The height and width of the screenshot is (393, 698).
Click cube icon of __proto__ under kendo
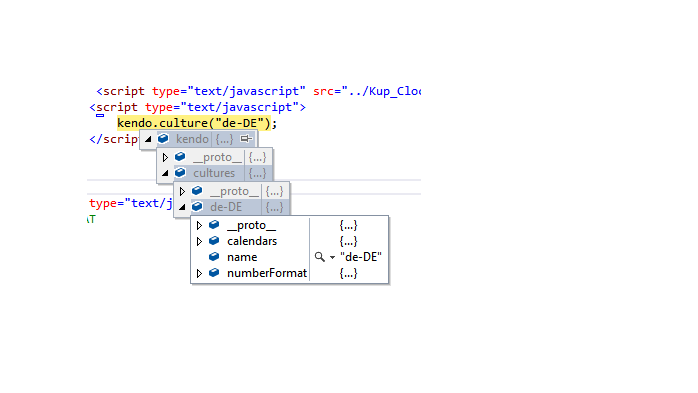click(180, 157)
